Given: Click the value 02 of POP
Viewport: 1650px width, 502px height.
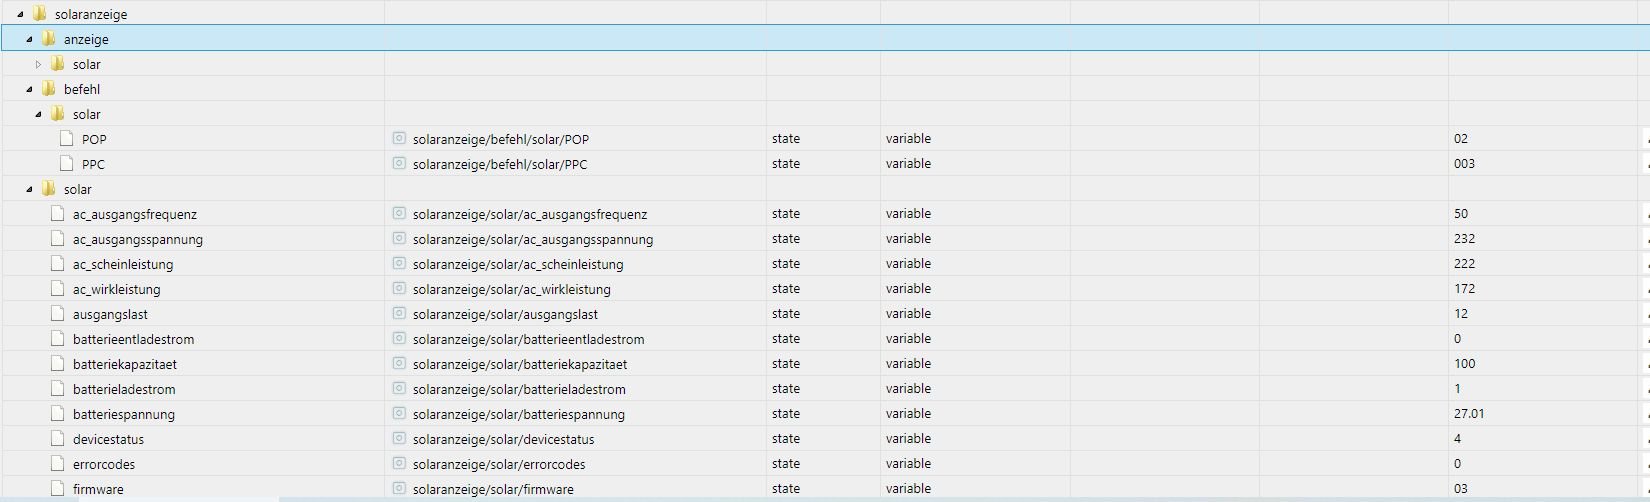Looking at the screenshot, I should coord(1461,139).
